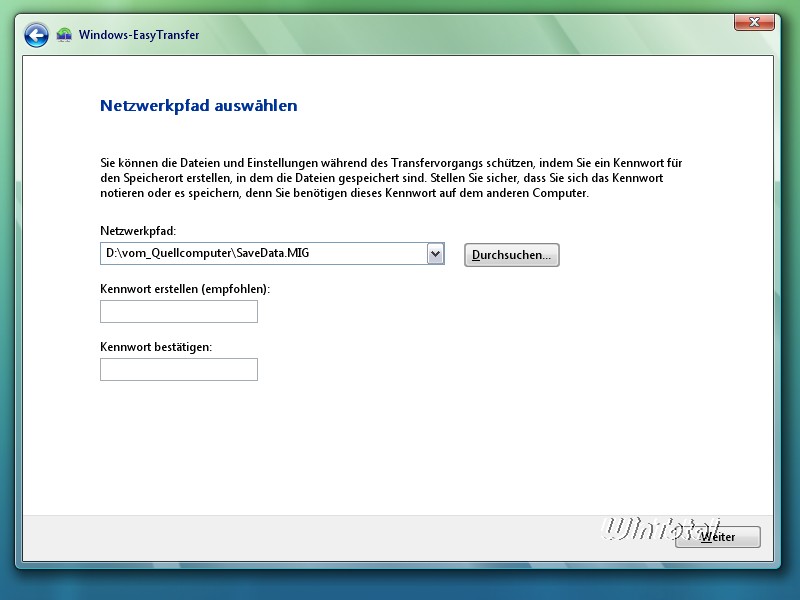Click the Netzwerkpfad: label
This screenshot has height=600, width=800.
point(138,231)
